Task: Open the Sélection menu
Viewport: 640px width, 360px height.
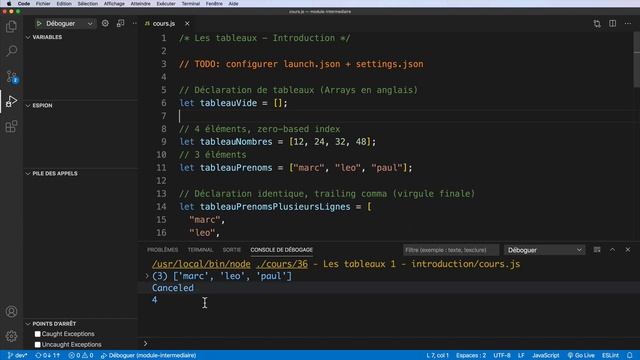Action: (x=87, y=4)
